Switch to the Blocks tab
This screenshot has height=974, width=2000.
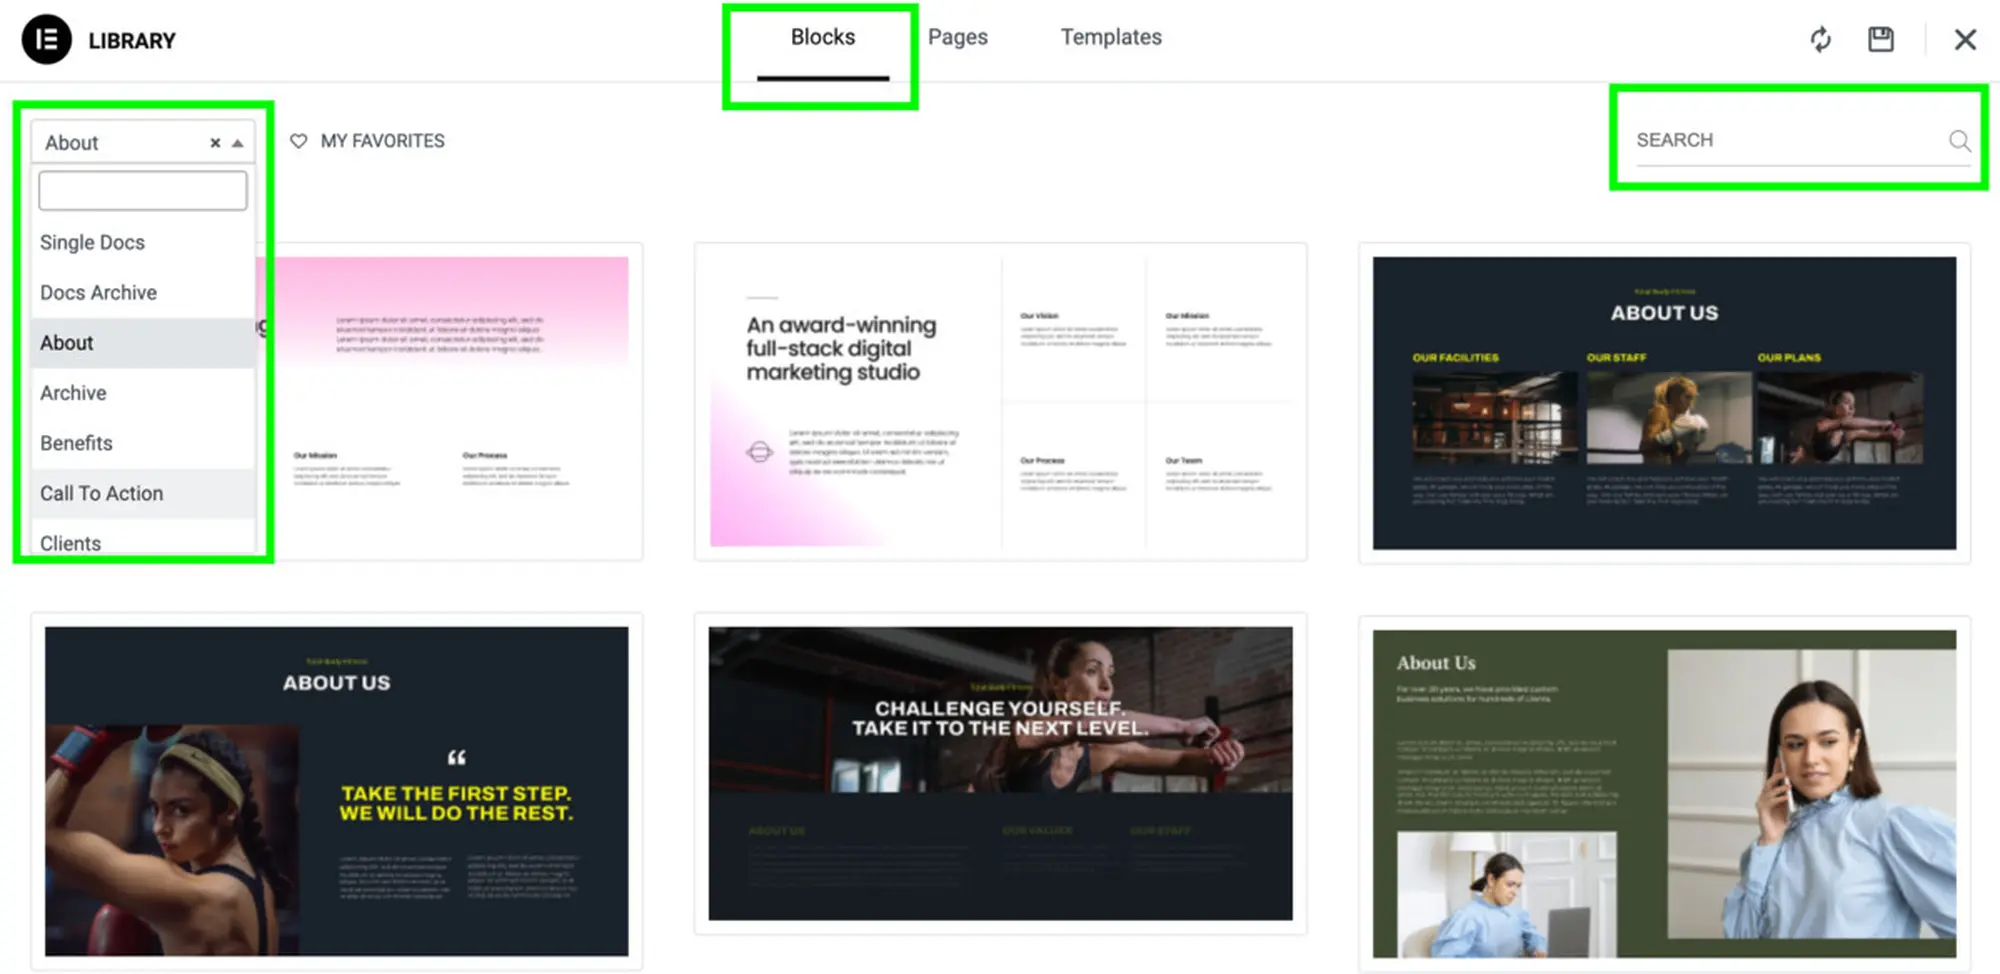pos(823,38)
